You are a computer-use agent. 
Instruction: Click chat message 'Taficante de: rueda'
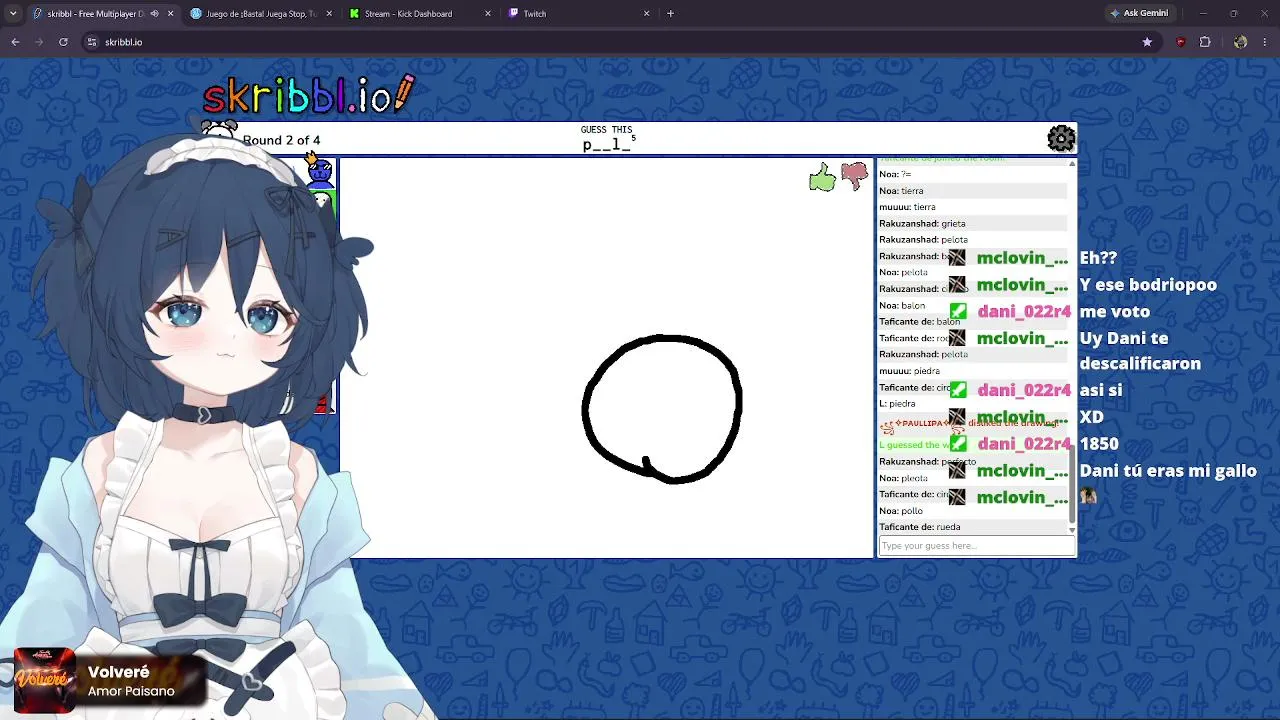click(919, 527)
